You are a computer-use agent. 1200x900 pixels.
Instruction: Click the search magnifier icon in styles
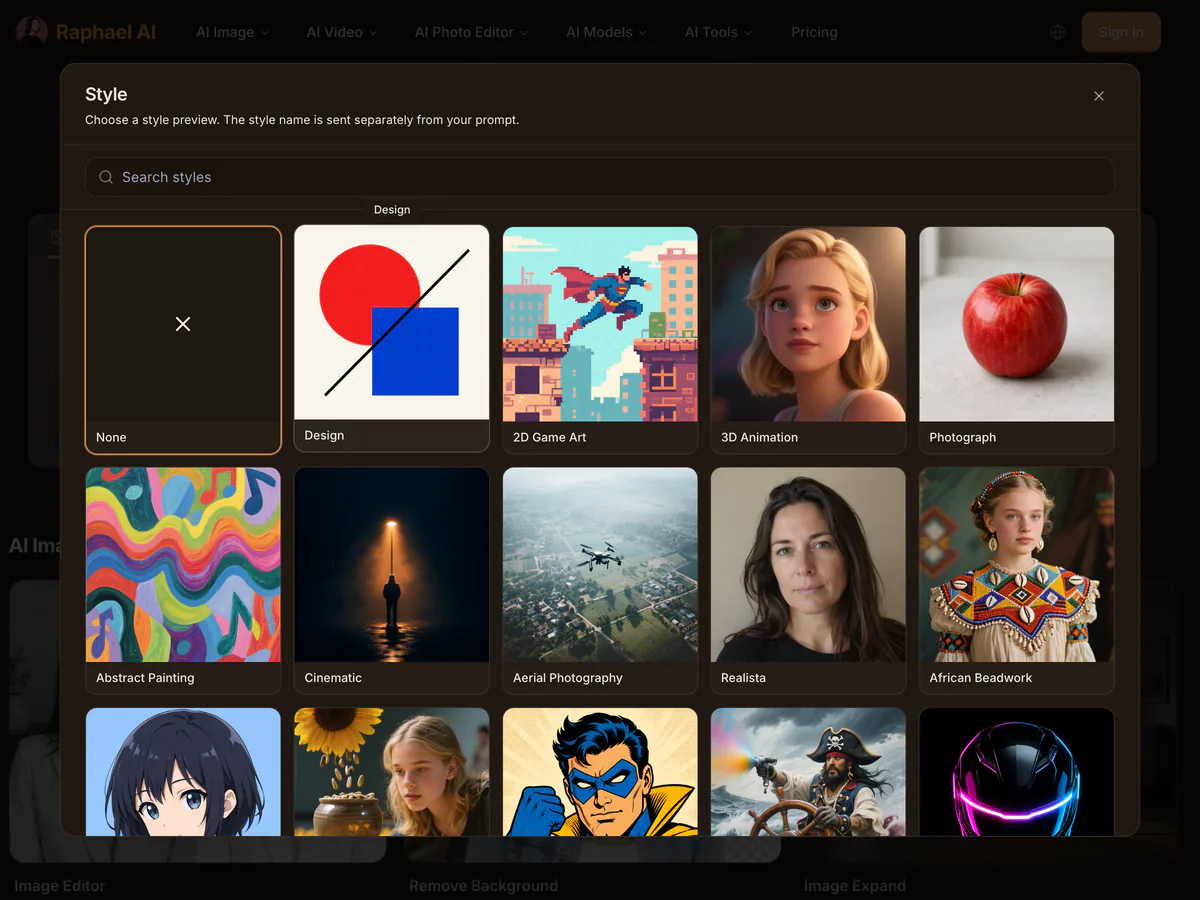coord(106,177)
